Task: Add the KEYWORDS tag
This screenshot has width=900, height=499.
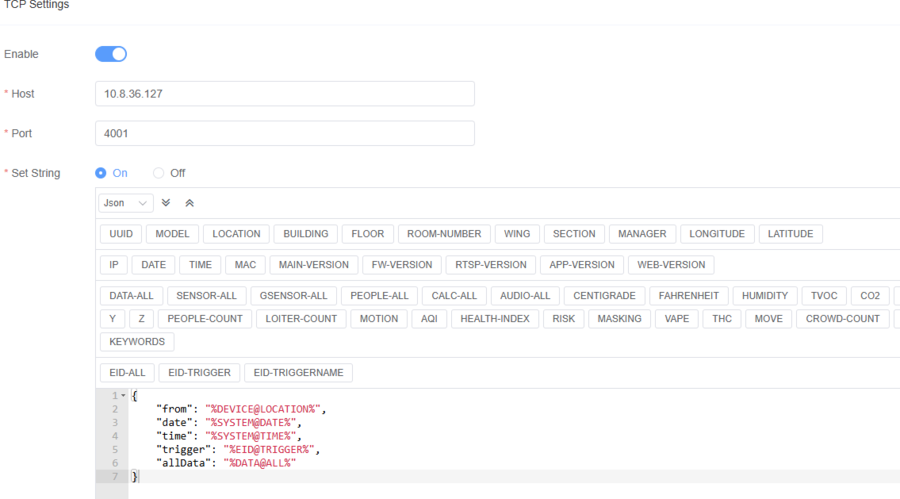Action: (137, 342)
